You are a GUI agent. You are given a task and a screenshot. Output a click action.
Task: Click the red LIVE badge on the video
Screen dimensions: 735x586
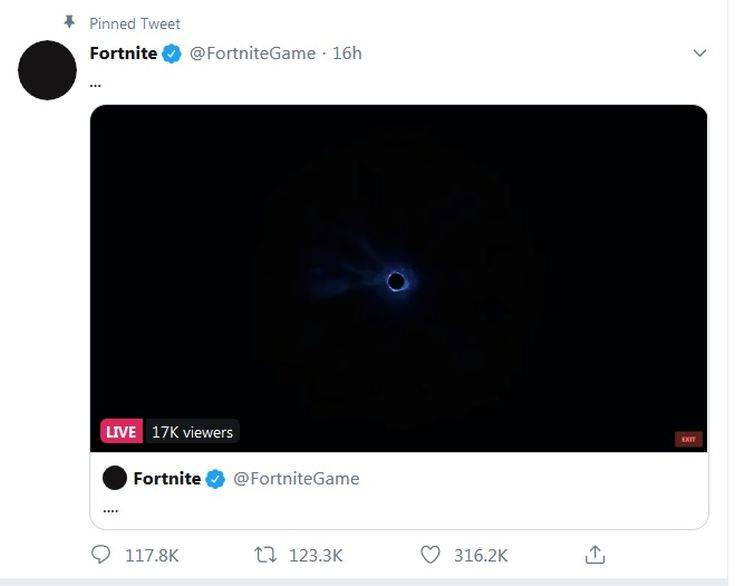pos(121,432)
